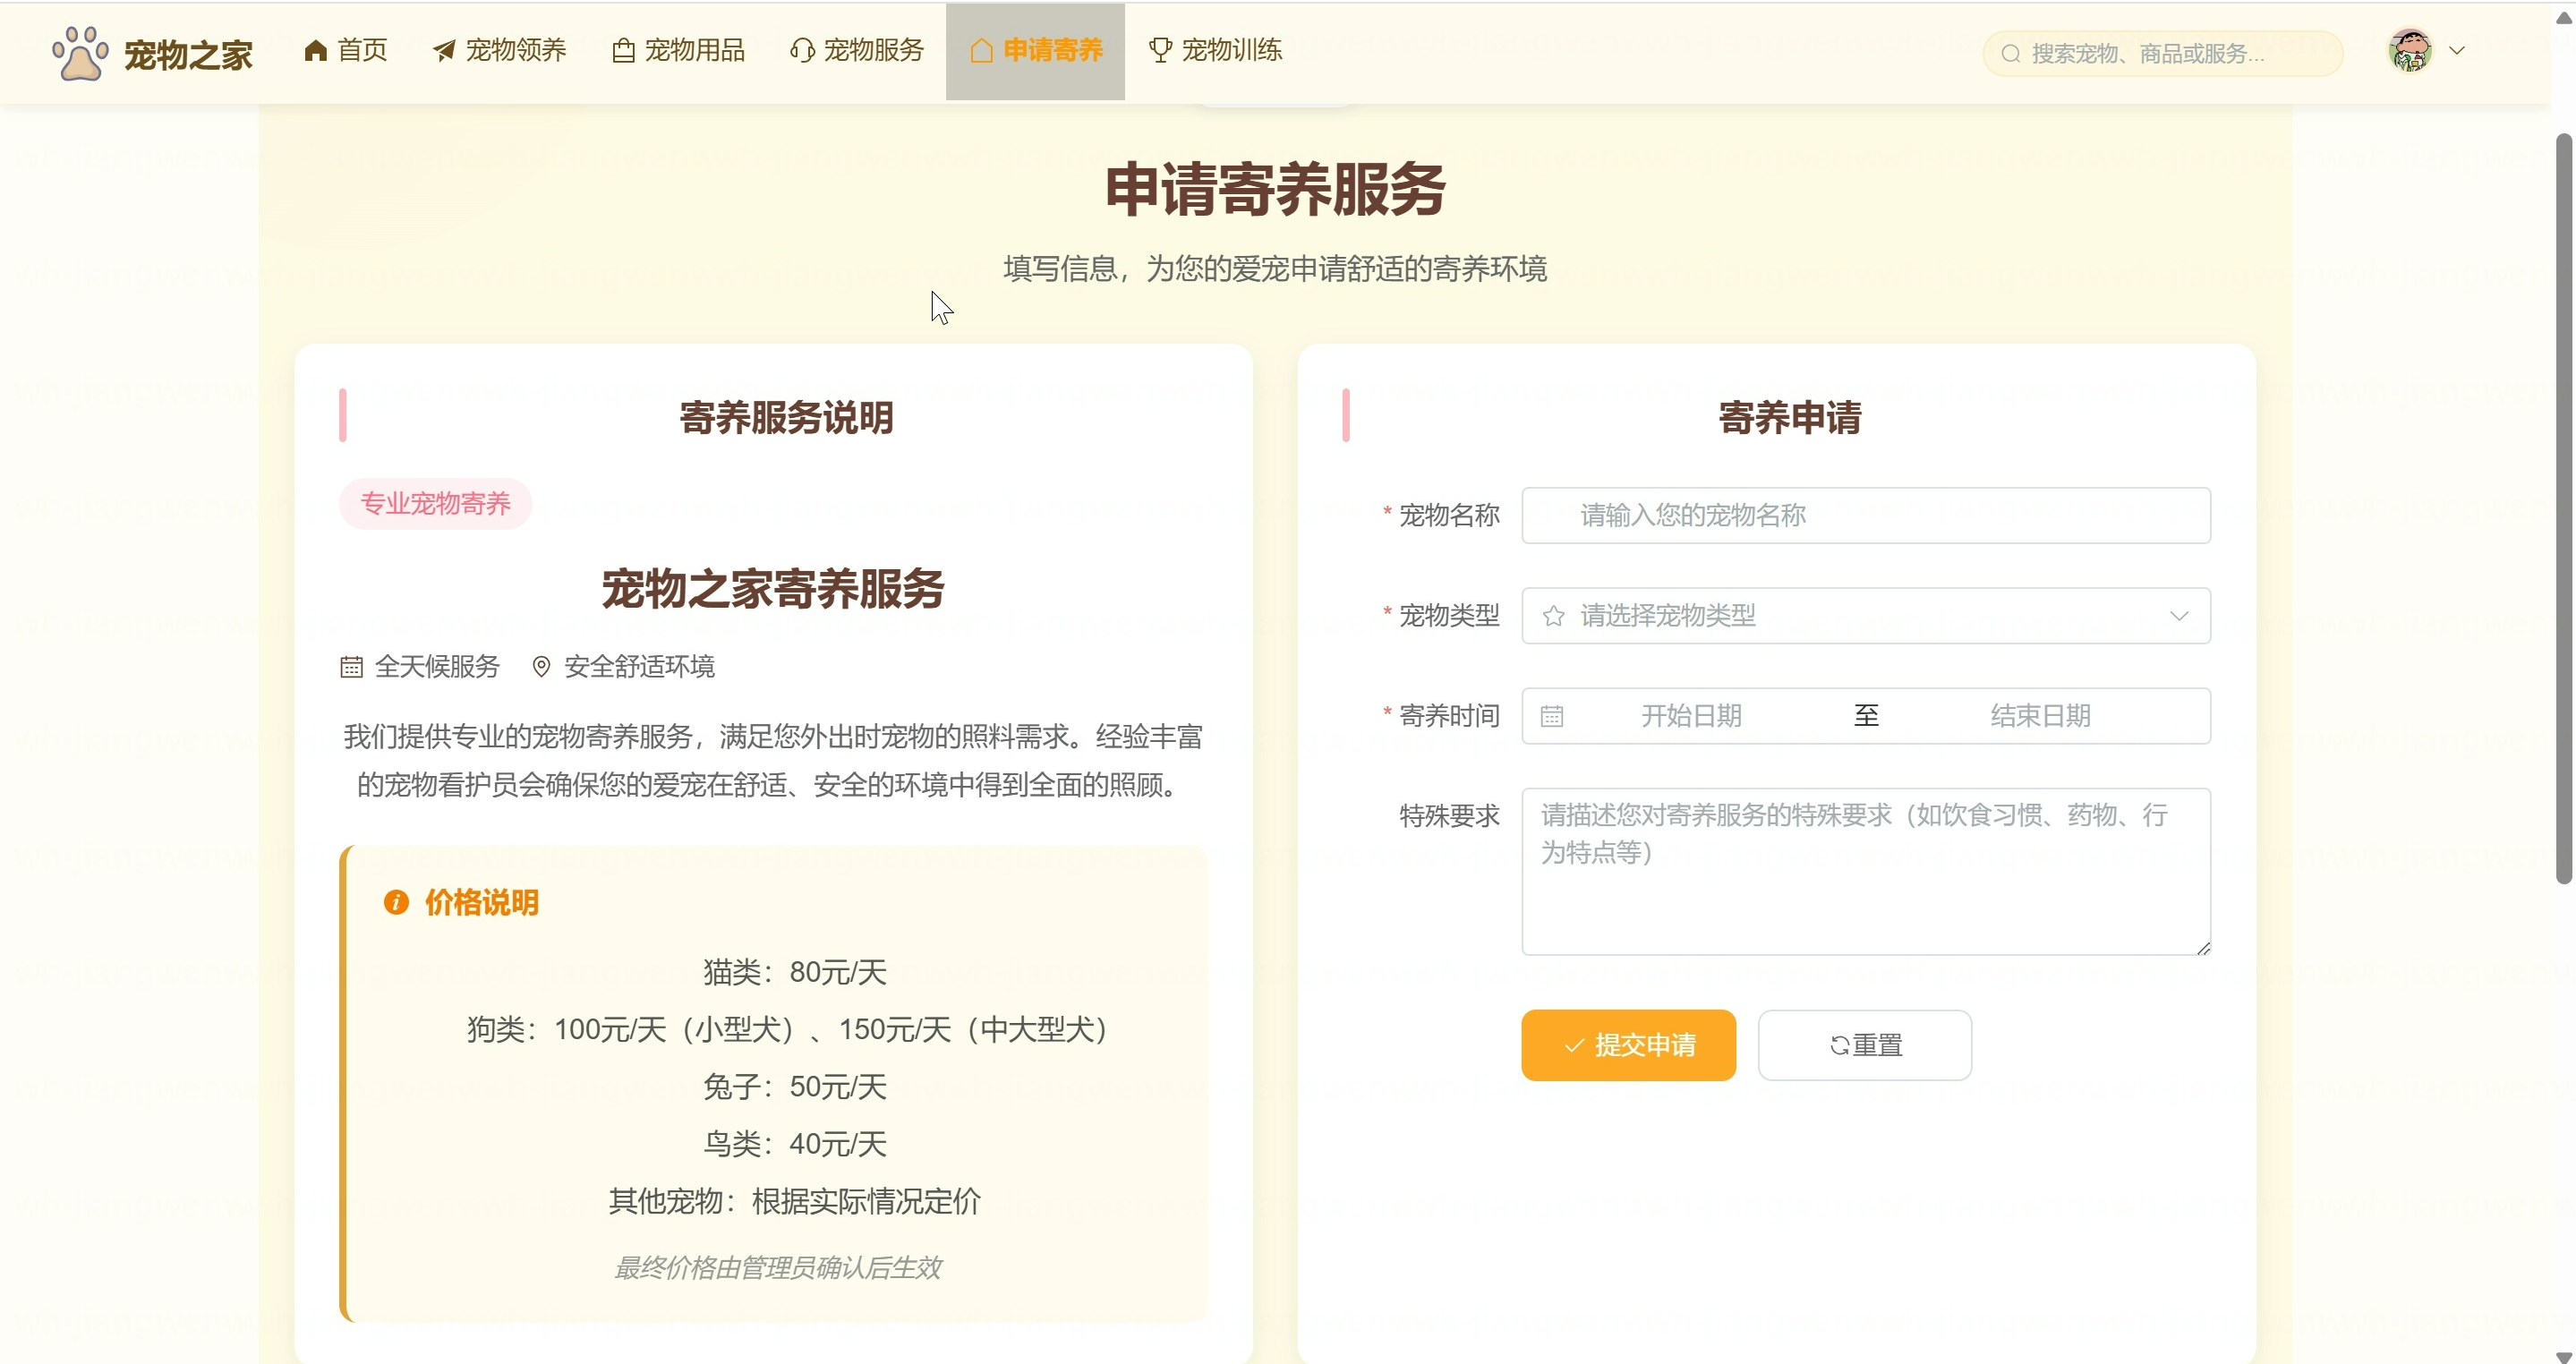Click the home icon beside 首页
This screenshot has width=2576, height=1364.
(316, 50)
